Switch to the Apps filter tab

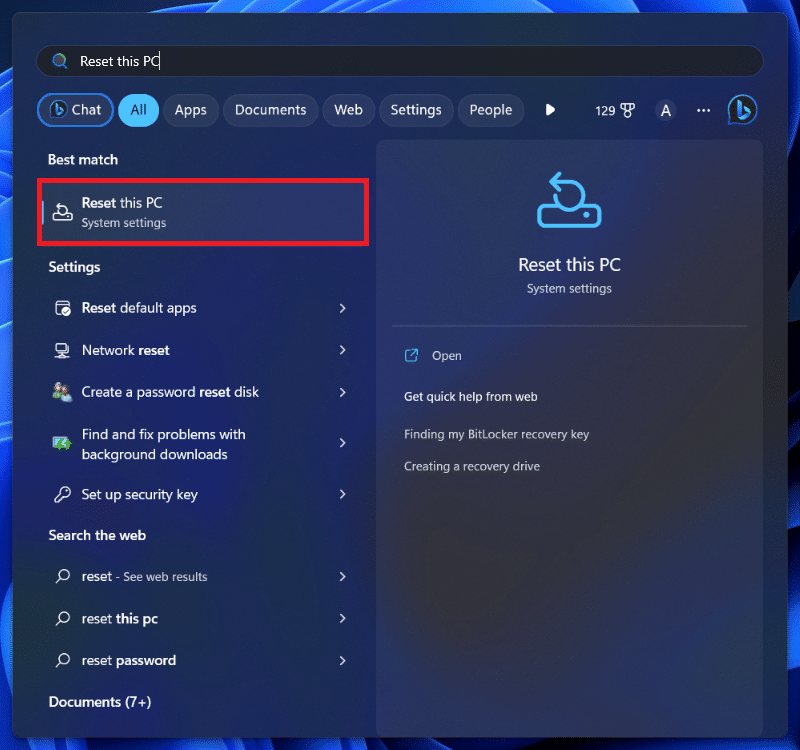coord(190,110)
